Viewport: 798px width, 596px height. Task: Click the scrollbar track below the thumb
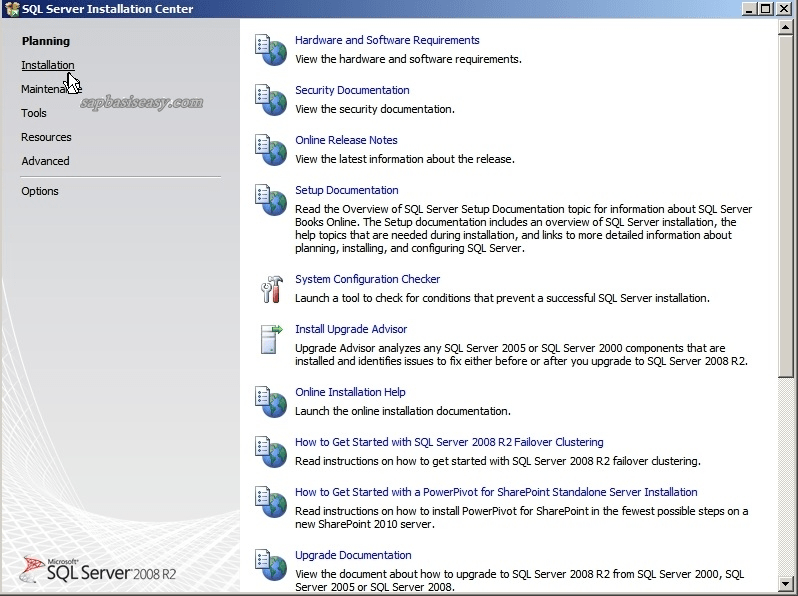point(785,476)
